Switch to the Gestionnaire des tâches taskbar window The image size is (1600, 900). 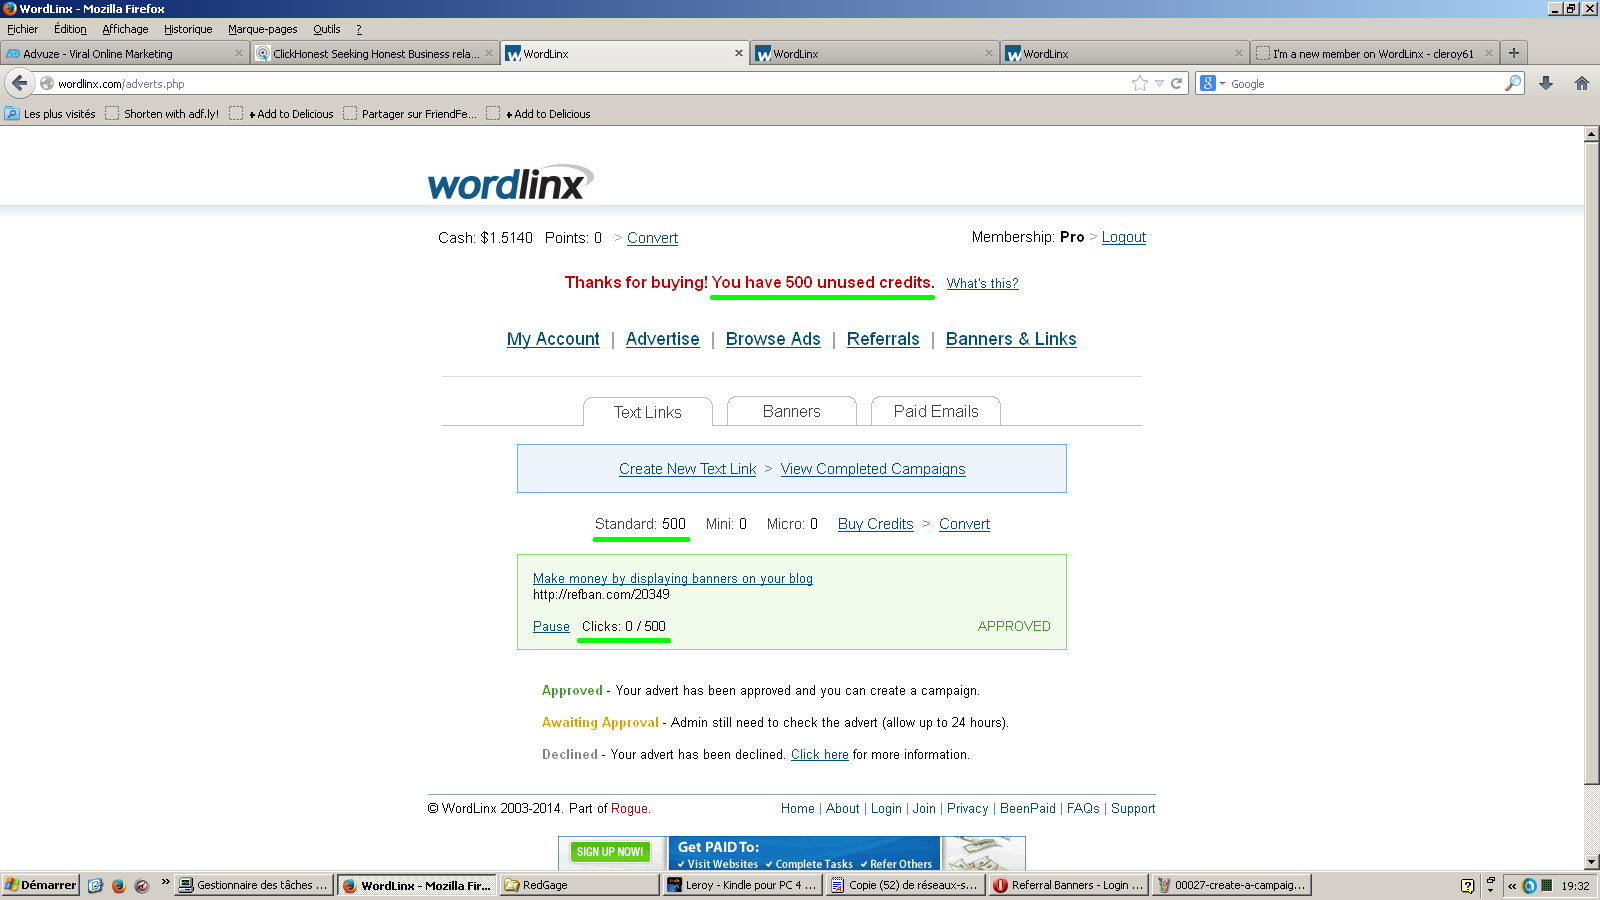pos(254,885)
